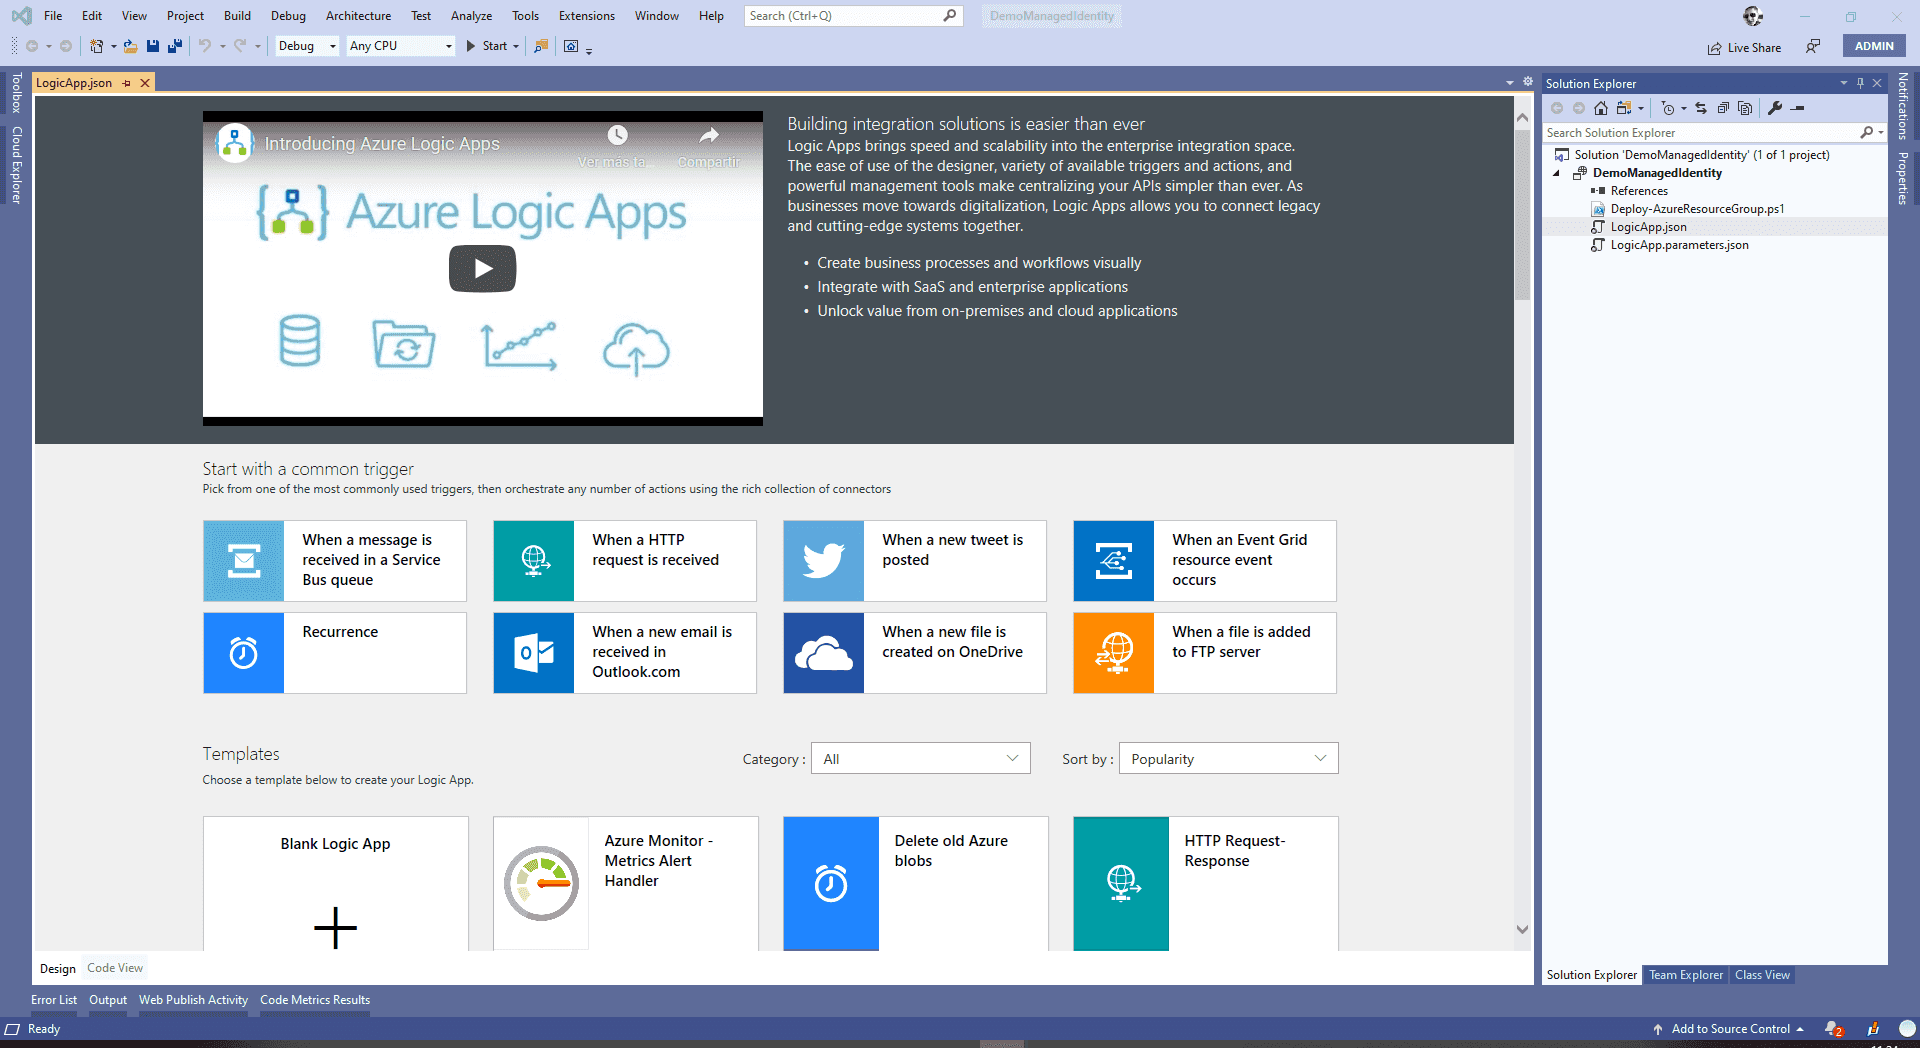Choose the HTTP Request-Response template
Screen dimensions: 1928x1048
[1205, 884]
